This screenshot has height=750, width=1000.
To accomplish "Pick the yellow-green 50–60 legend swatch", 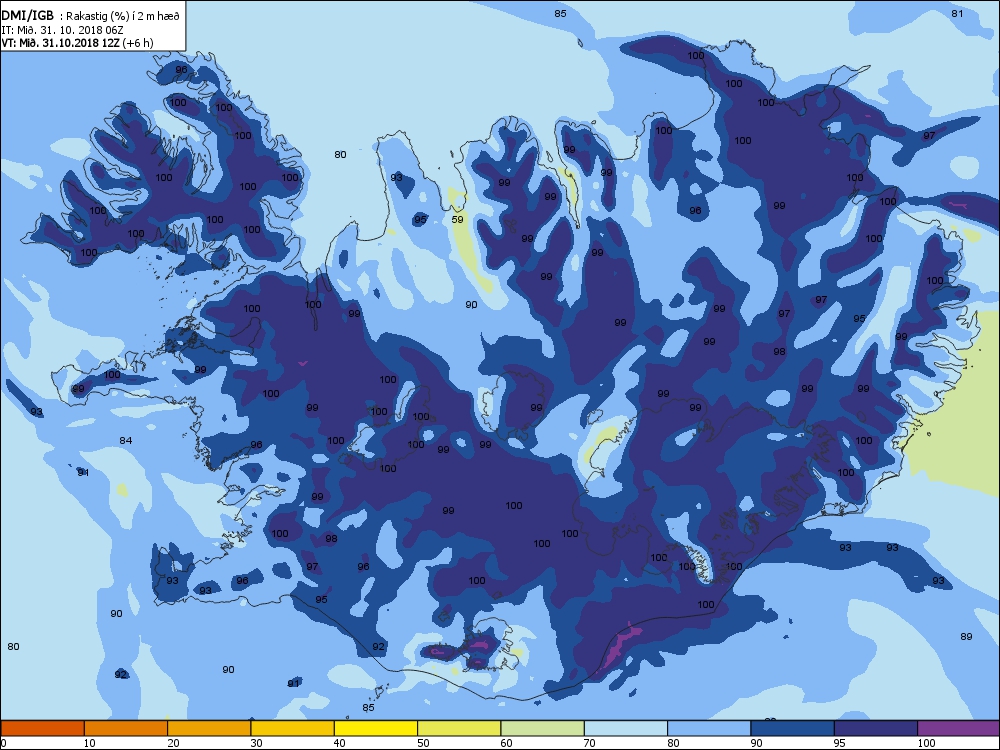I will coord(459,728).
